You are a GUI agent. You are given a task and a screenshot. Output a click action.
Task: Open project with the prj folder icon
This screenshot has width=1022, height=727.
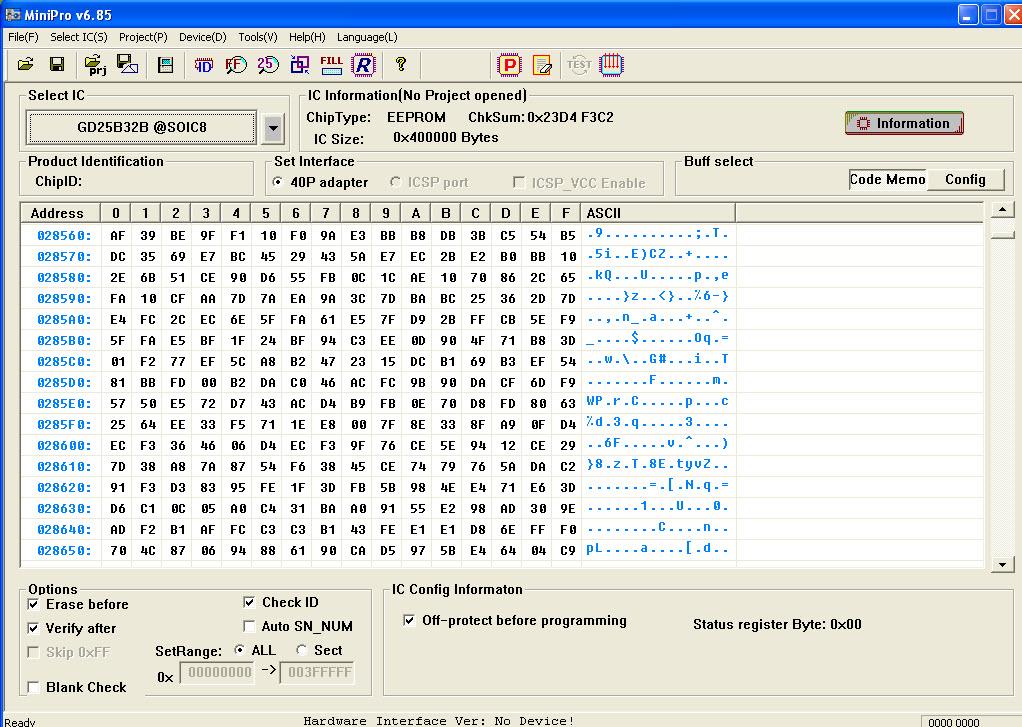(x=95, y=64)
